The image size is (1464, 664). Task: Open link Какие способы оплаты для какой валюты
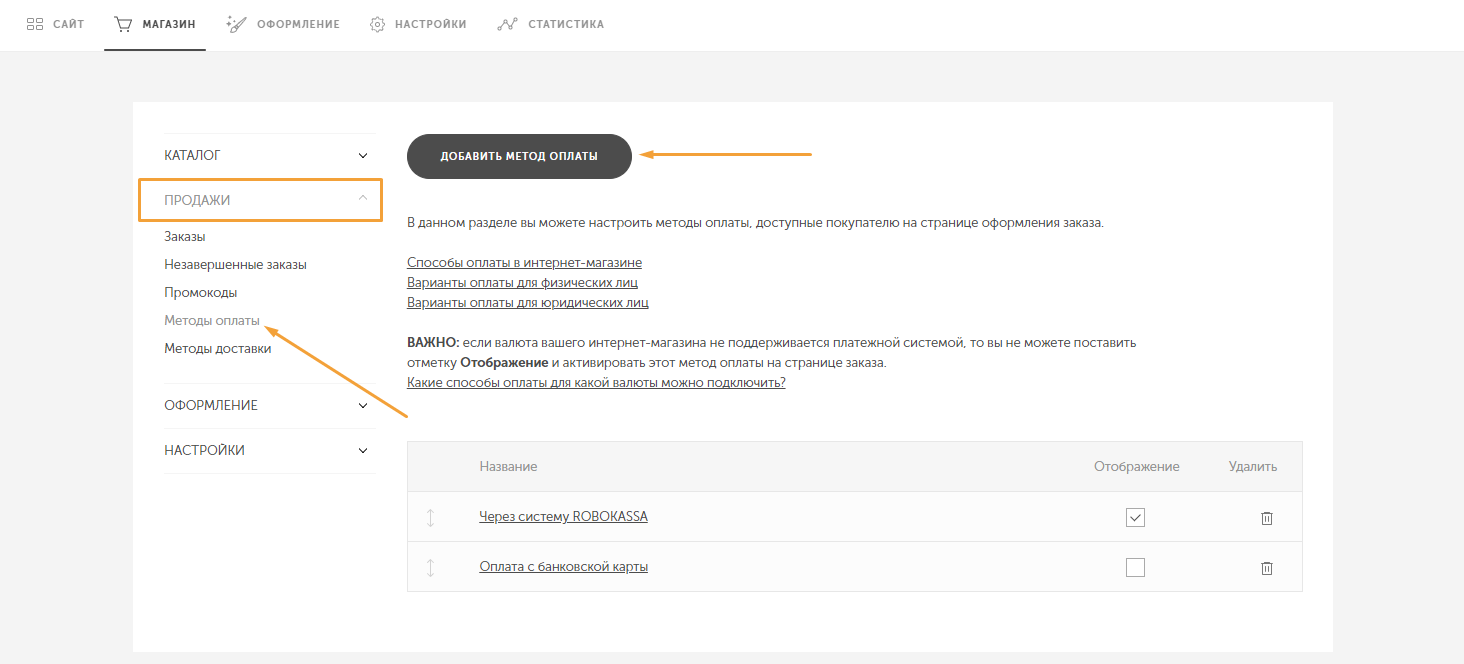(596, 383)
